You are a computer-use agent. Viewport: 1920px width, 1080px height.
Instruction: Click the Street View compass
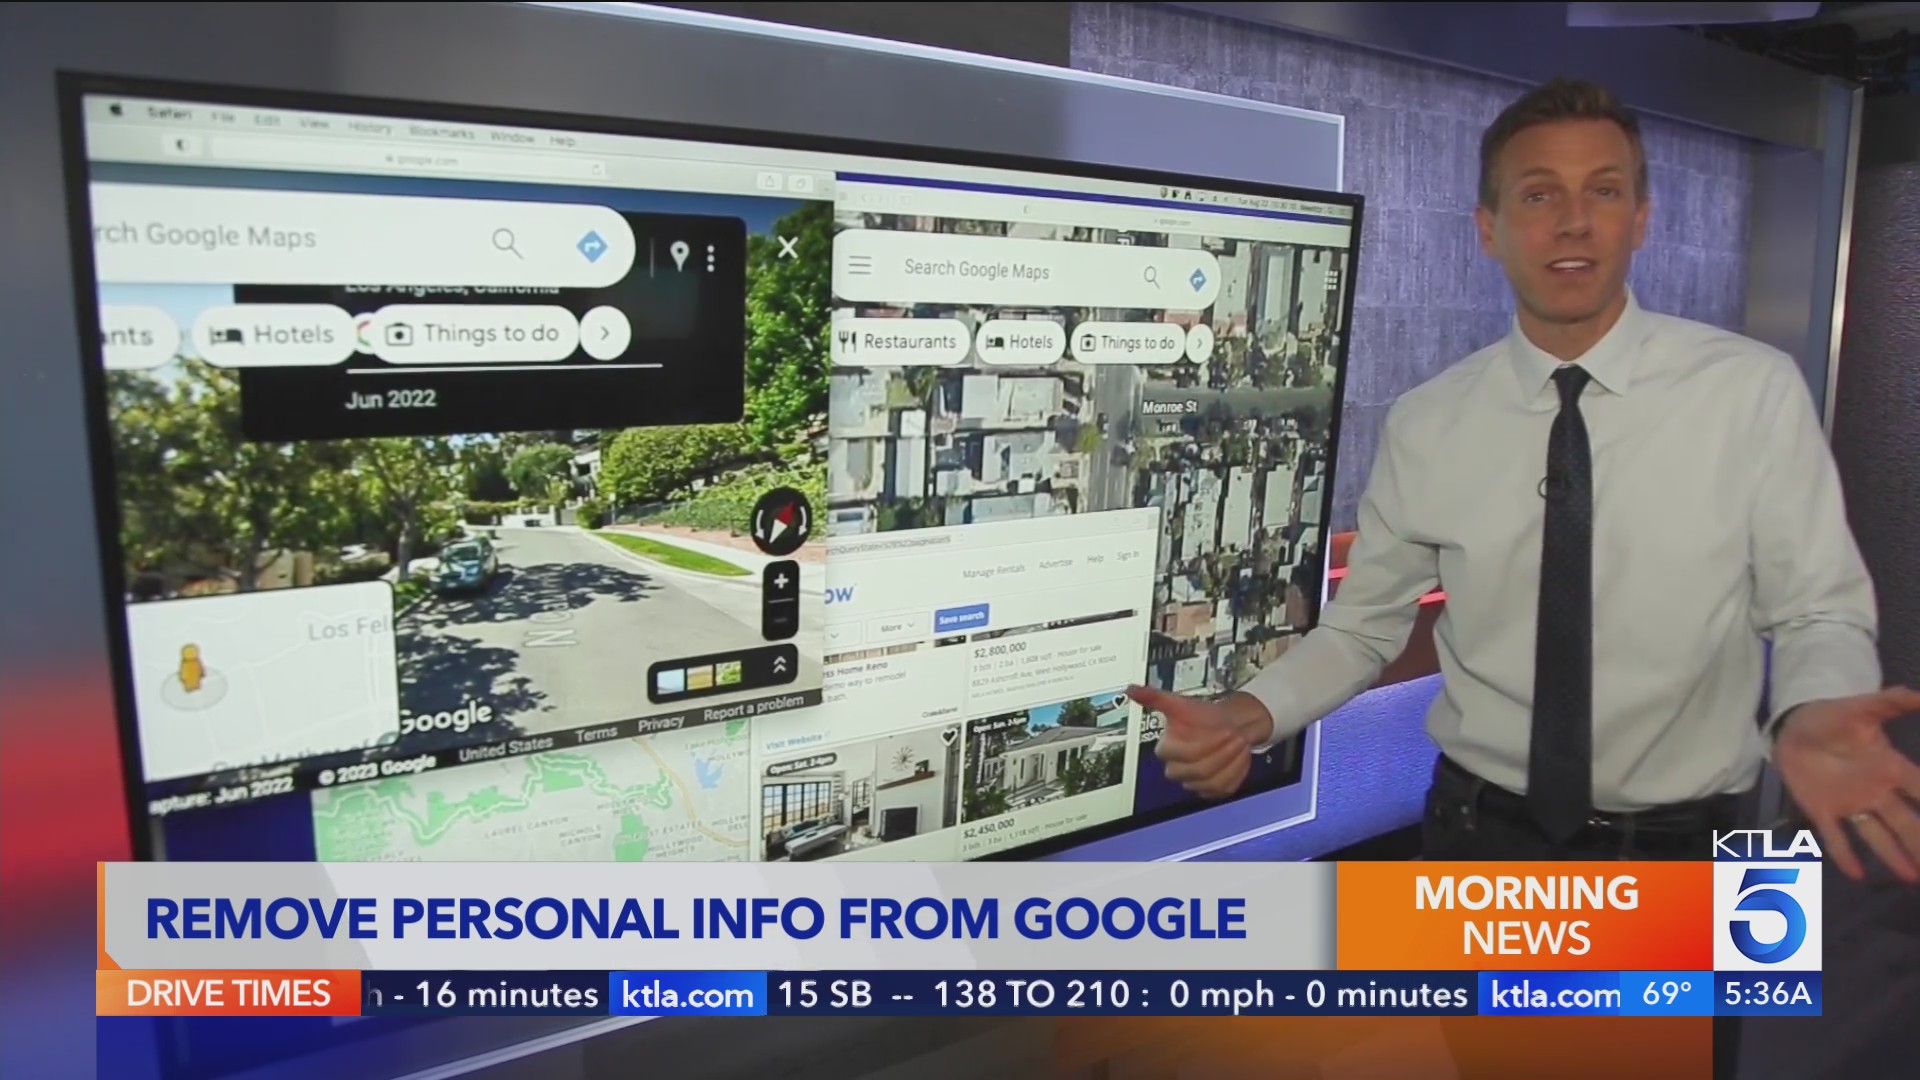pyautogui.click(x=781, y=522)
